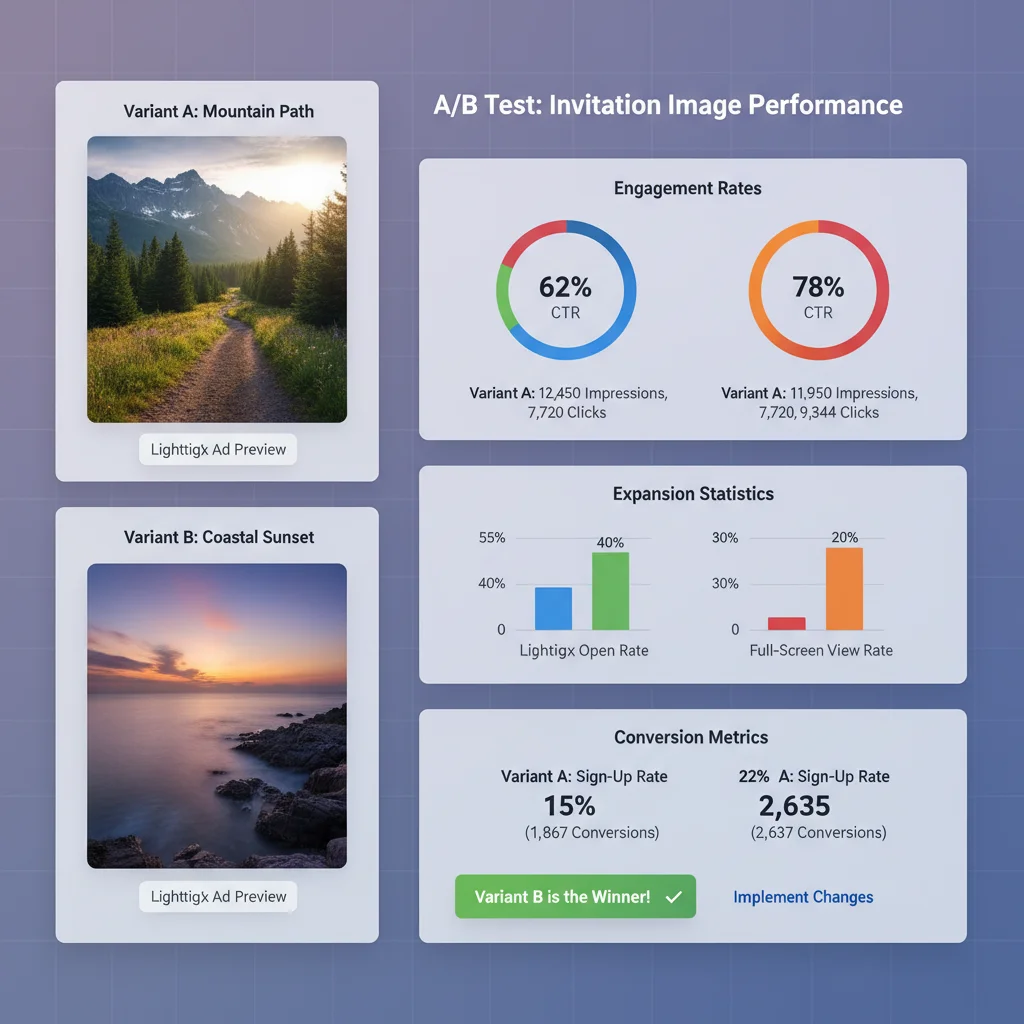1024x1024 pixels.
Task: Click the 78% CTR donut chart
Action: pos(818,290)
